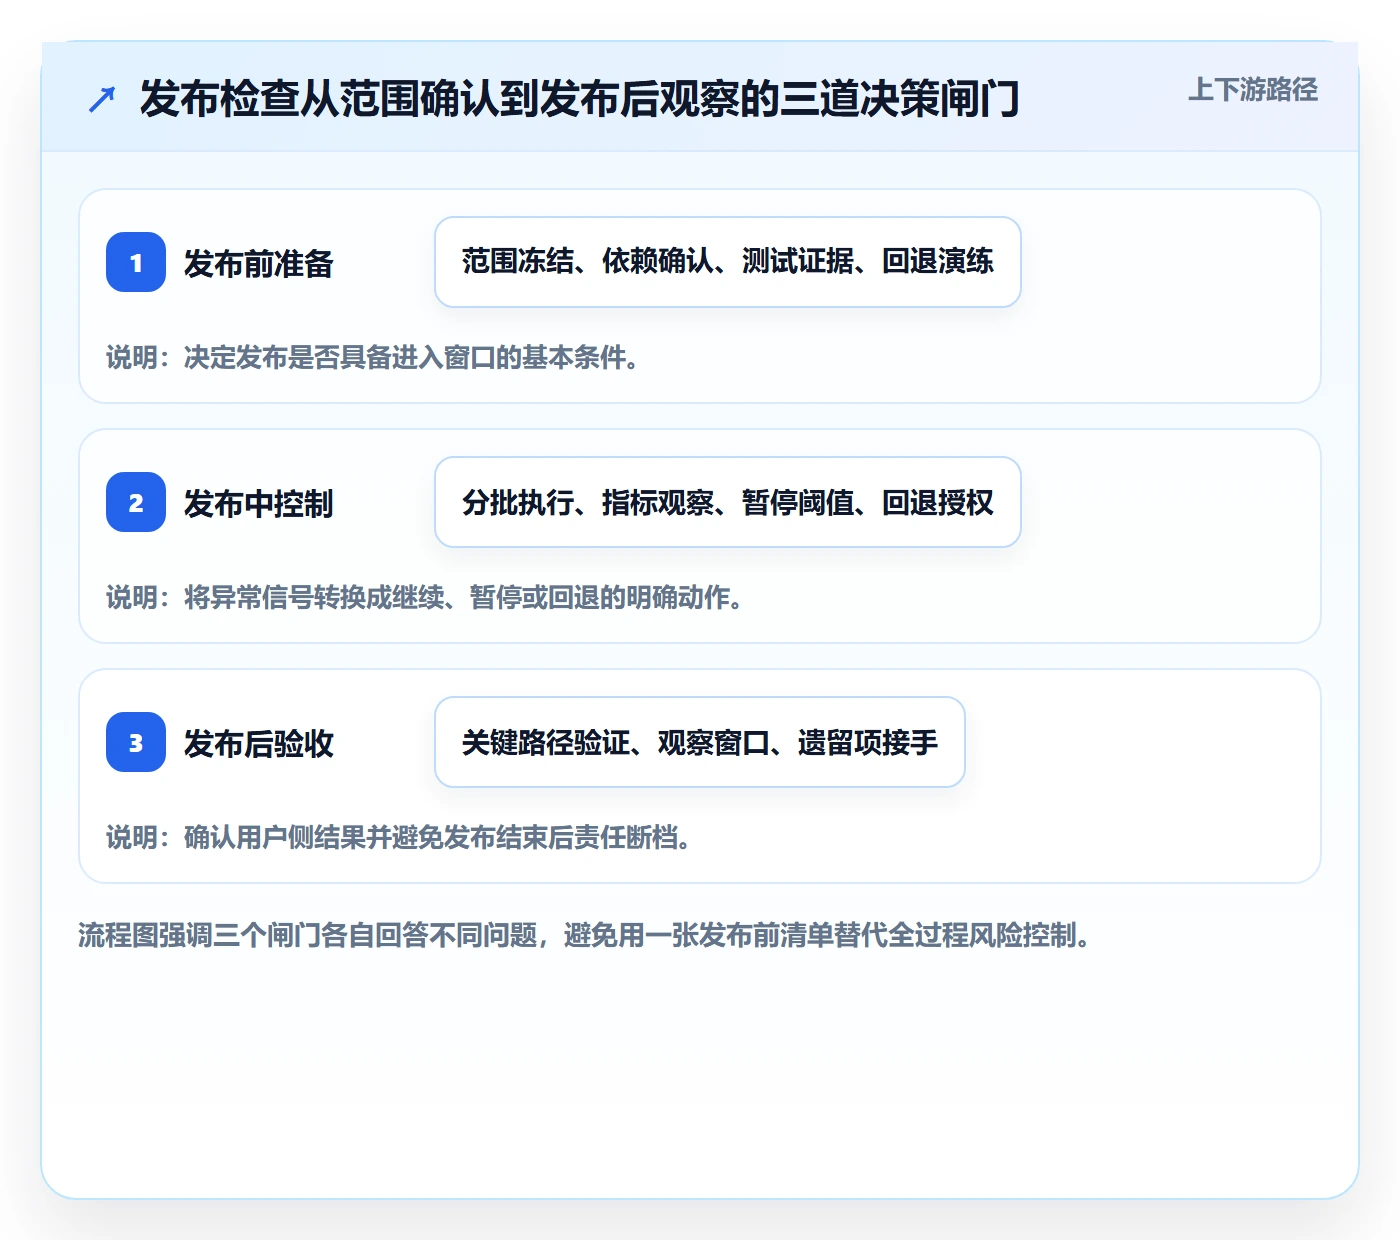Screen dimensions: 1400x1240
Task: Click the arrow icon beside the title
Action: (102, 99)
